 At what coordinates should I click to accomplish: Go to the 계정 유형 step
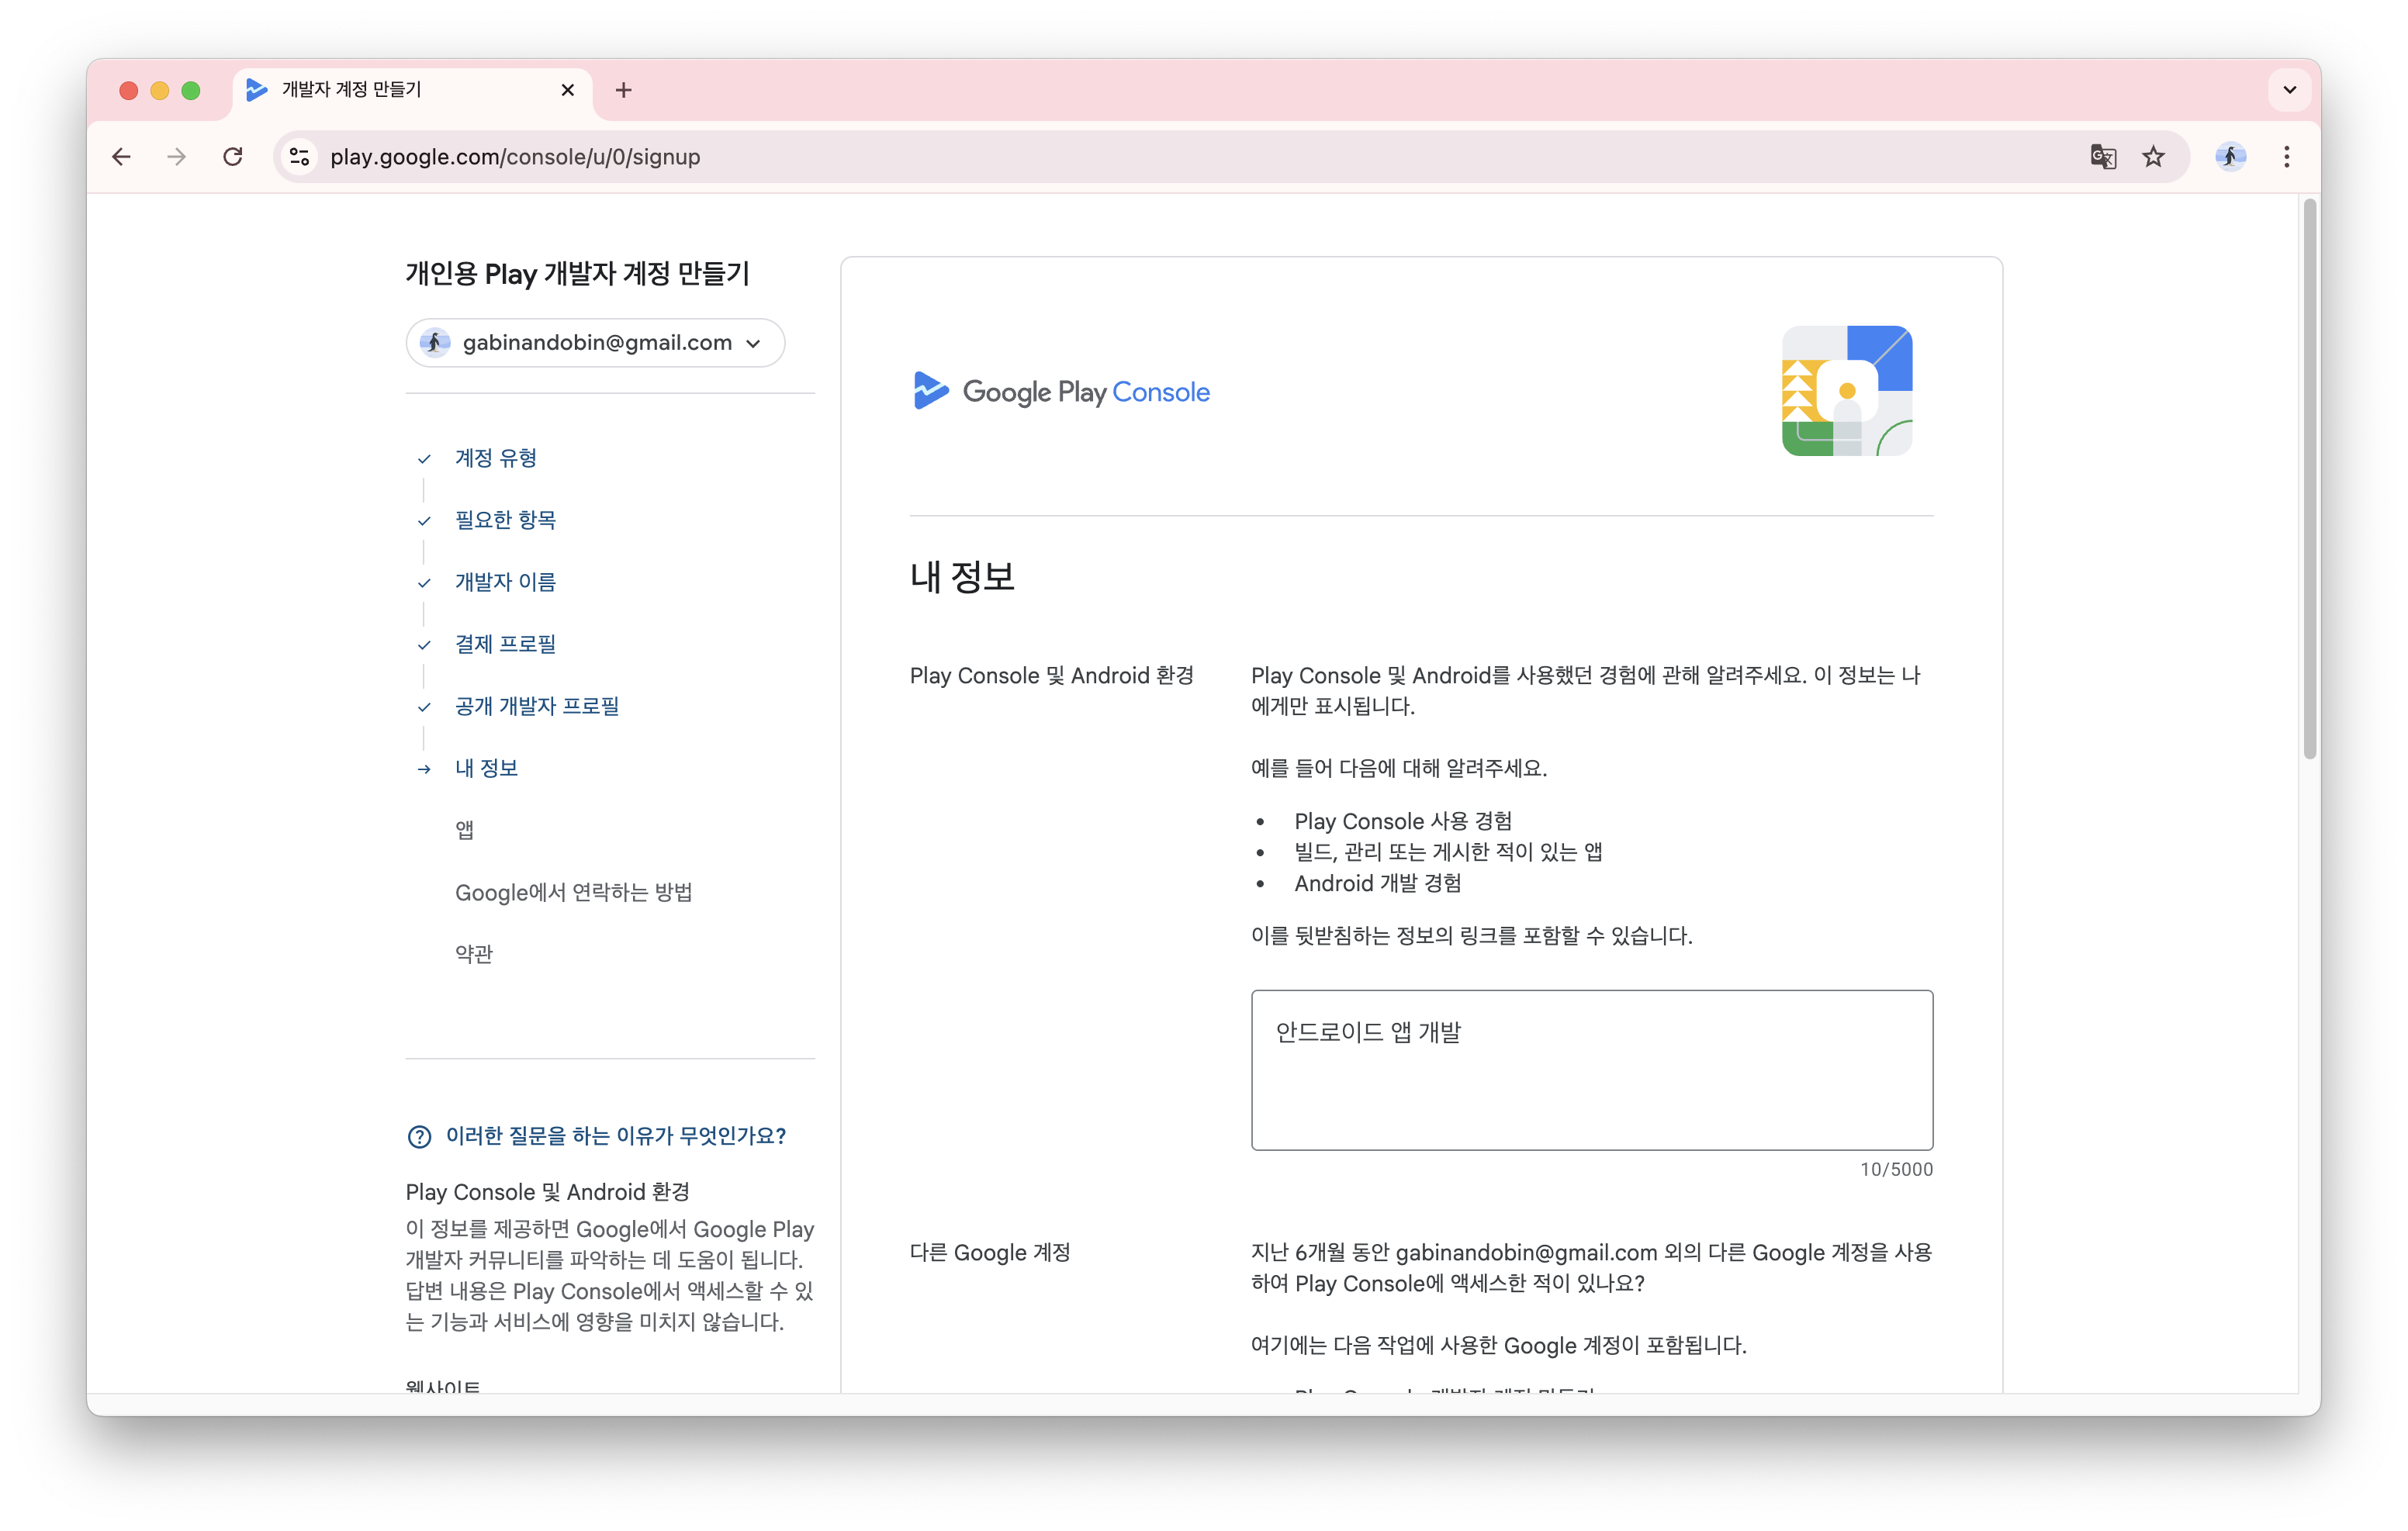tap(494, 458)
